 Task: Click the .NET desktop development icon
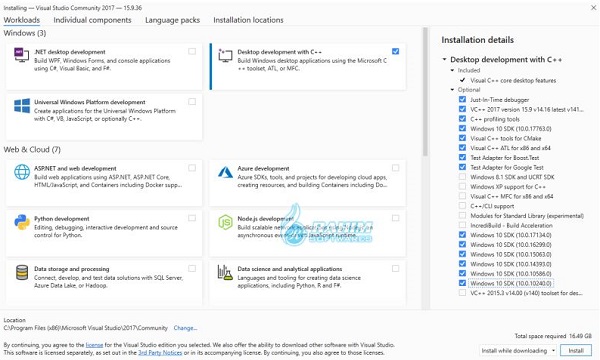tap(21, 55)
